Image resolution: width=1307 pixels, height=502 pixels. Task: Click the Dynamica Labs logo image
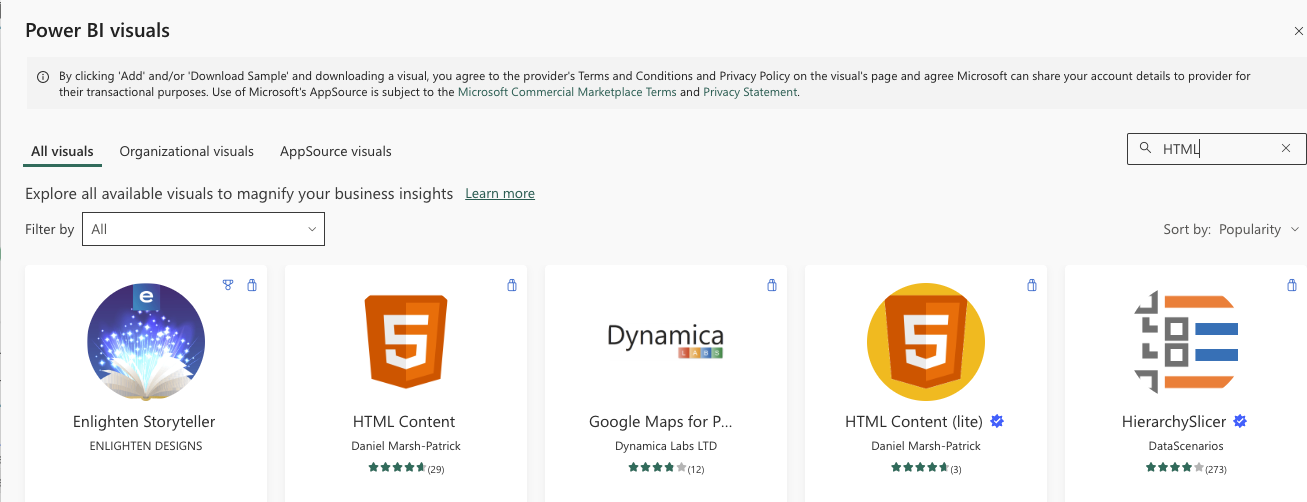[665, 340]
